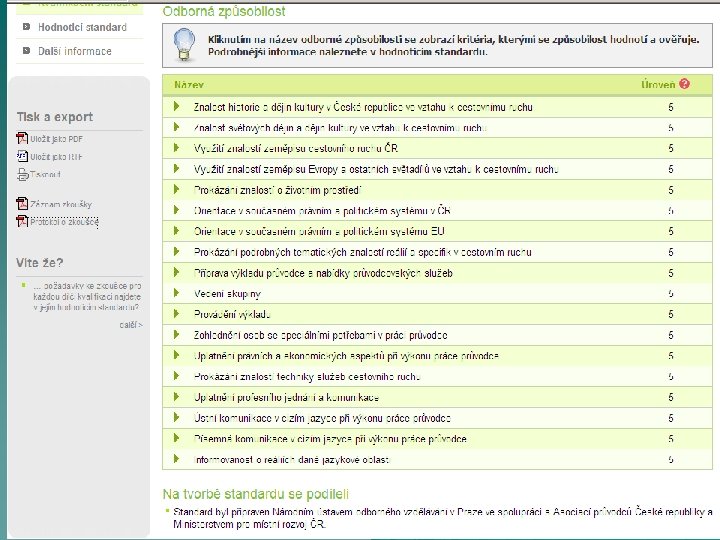720x540 pixels.
Task: Expand Příprava výkladu průvodce row
Action: point(177,272)
